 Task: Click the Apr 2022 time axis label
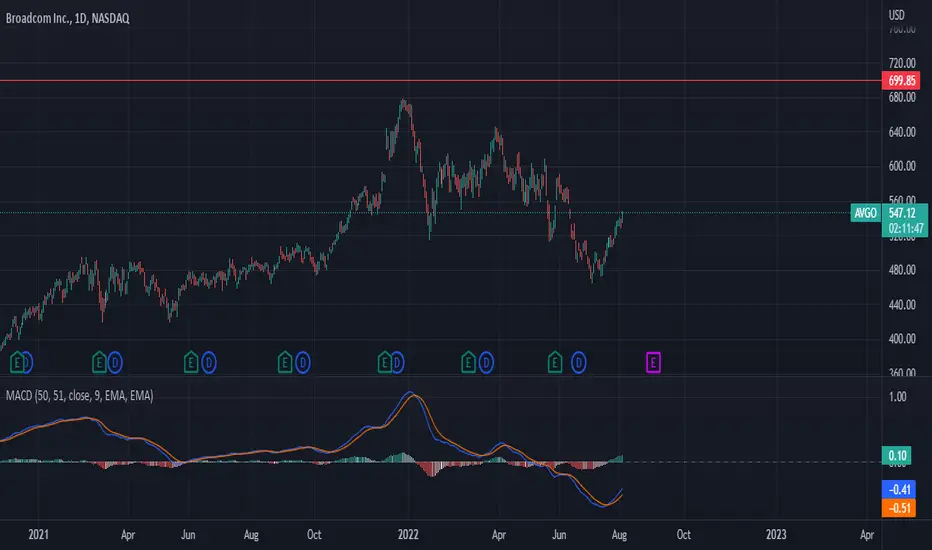[499, 535]
